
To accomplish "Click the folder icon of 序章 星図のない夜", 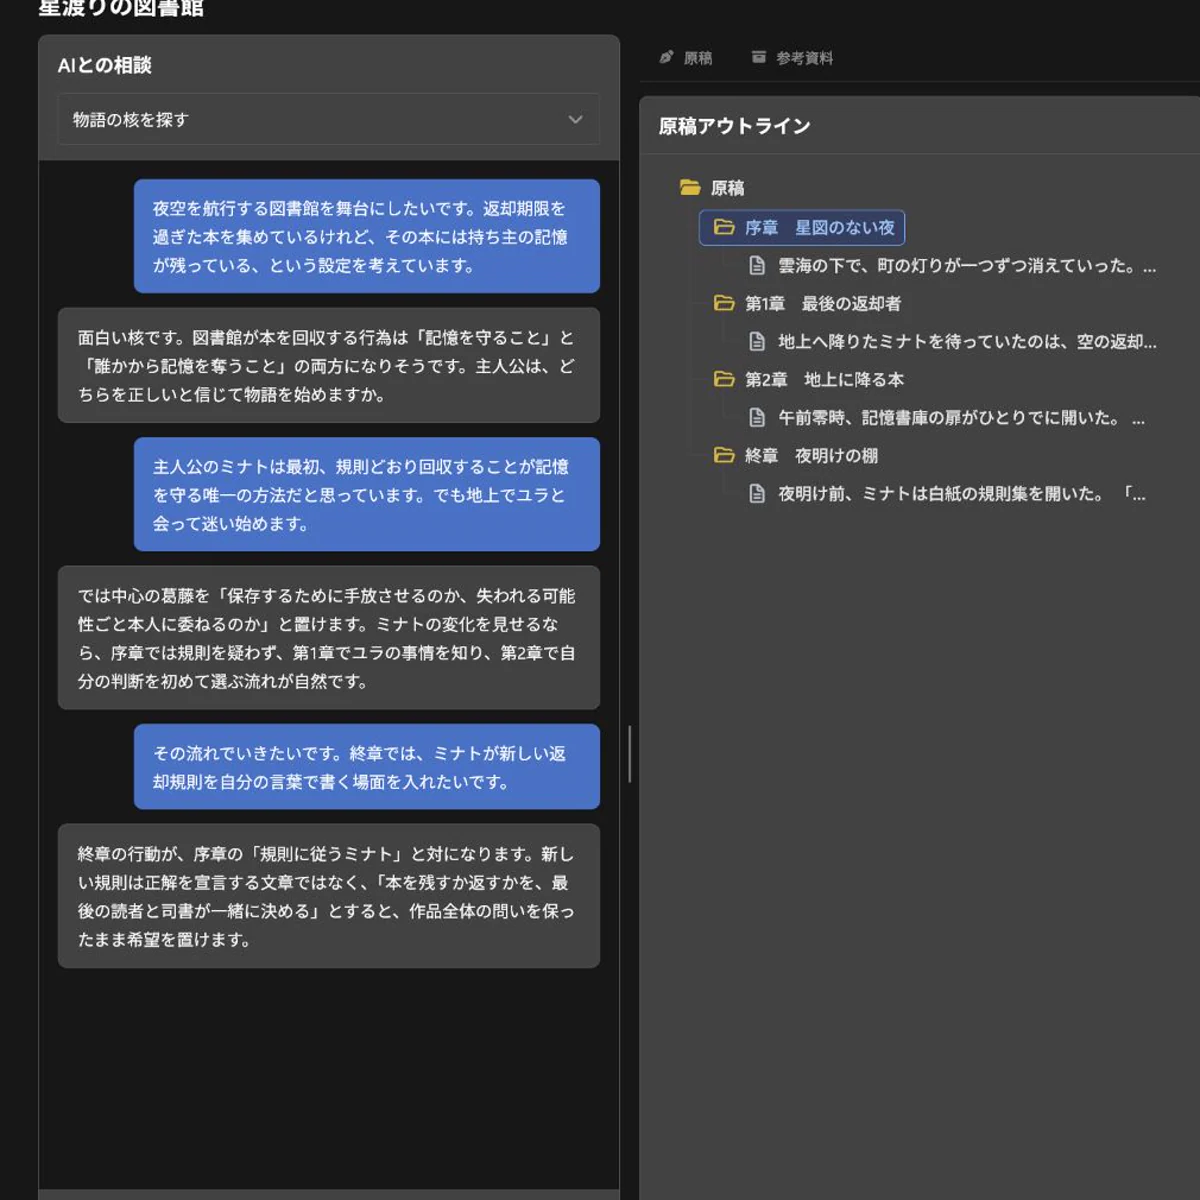I will coord(724,227).
